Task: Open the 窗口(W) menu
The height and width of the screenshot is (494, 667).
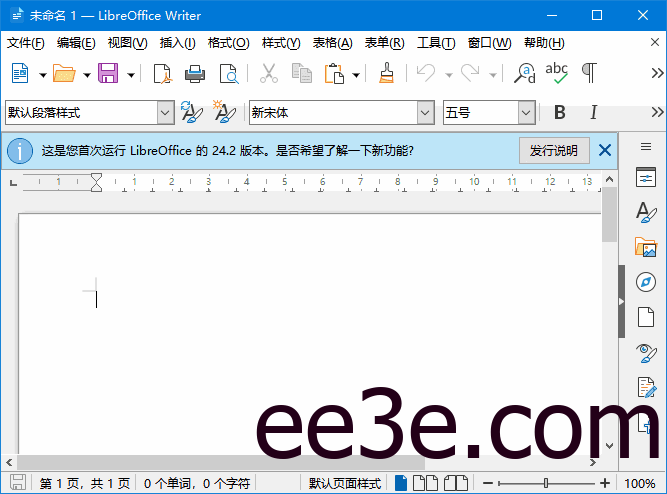Action: pos(489,43)
